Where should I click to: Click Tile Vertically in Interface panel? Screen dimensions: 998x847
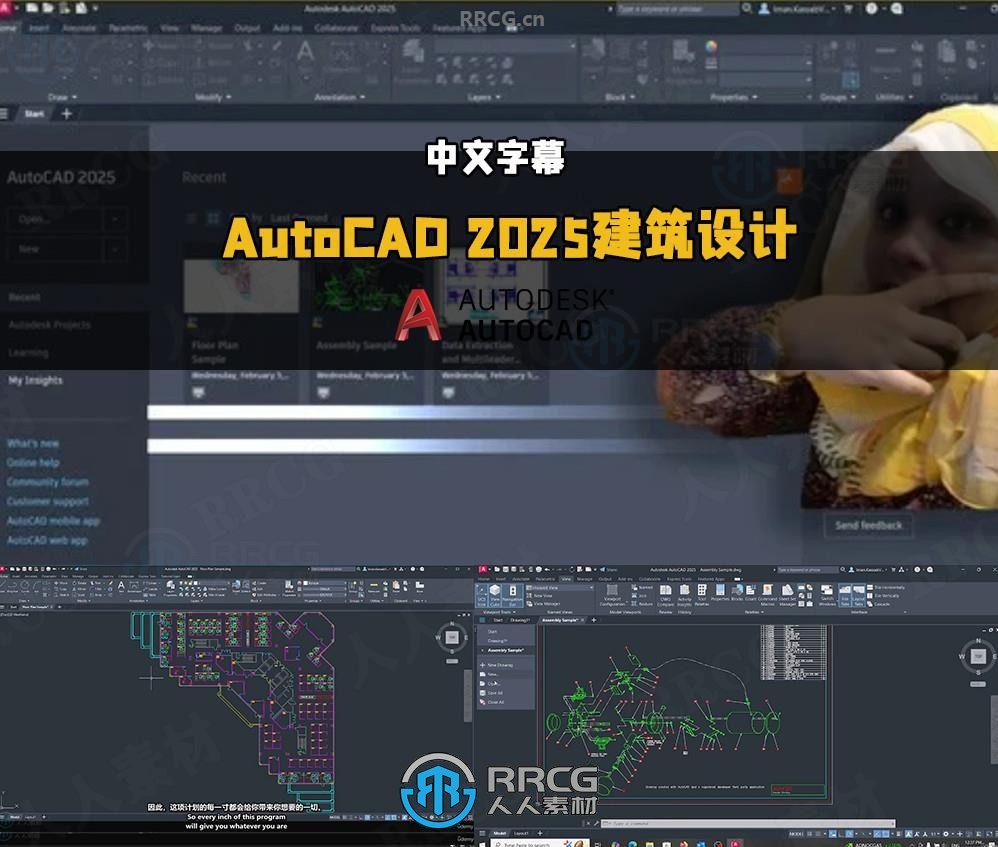pyautogui.click(x=883, y=596)
